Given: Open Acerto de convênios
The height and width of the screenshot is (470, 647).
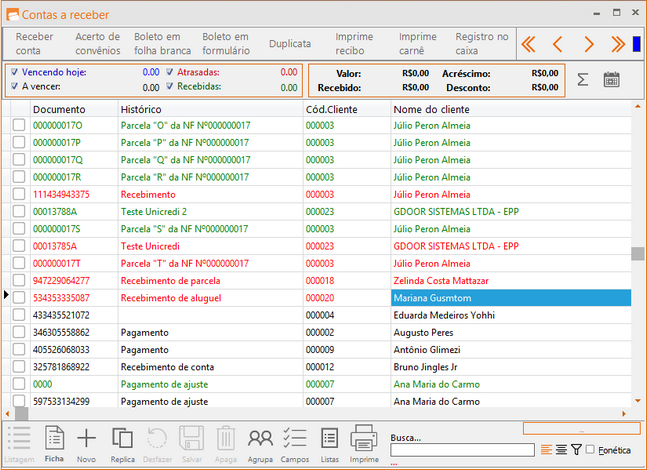Looking at the screenshot, I should pos(98,44).
